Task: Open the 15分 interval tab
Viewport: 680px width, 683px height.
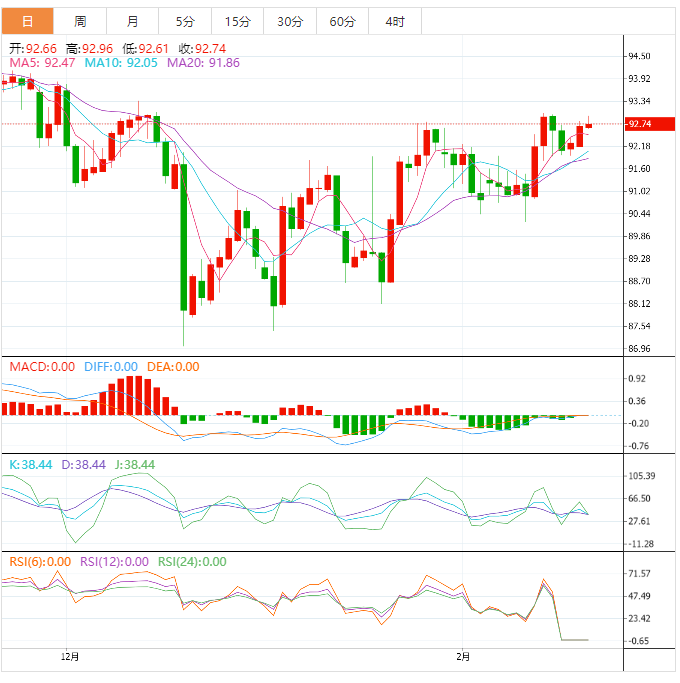Action: 237,21
